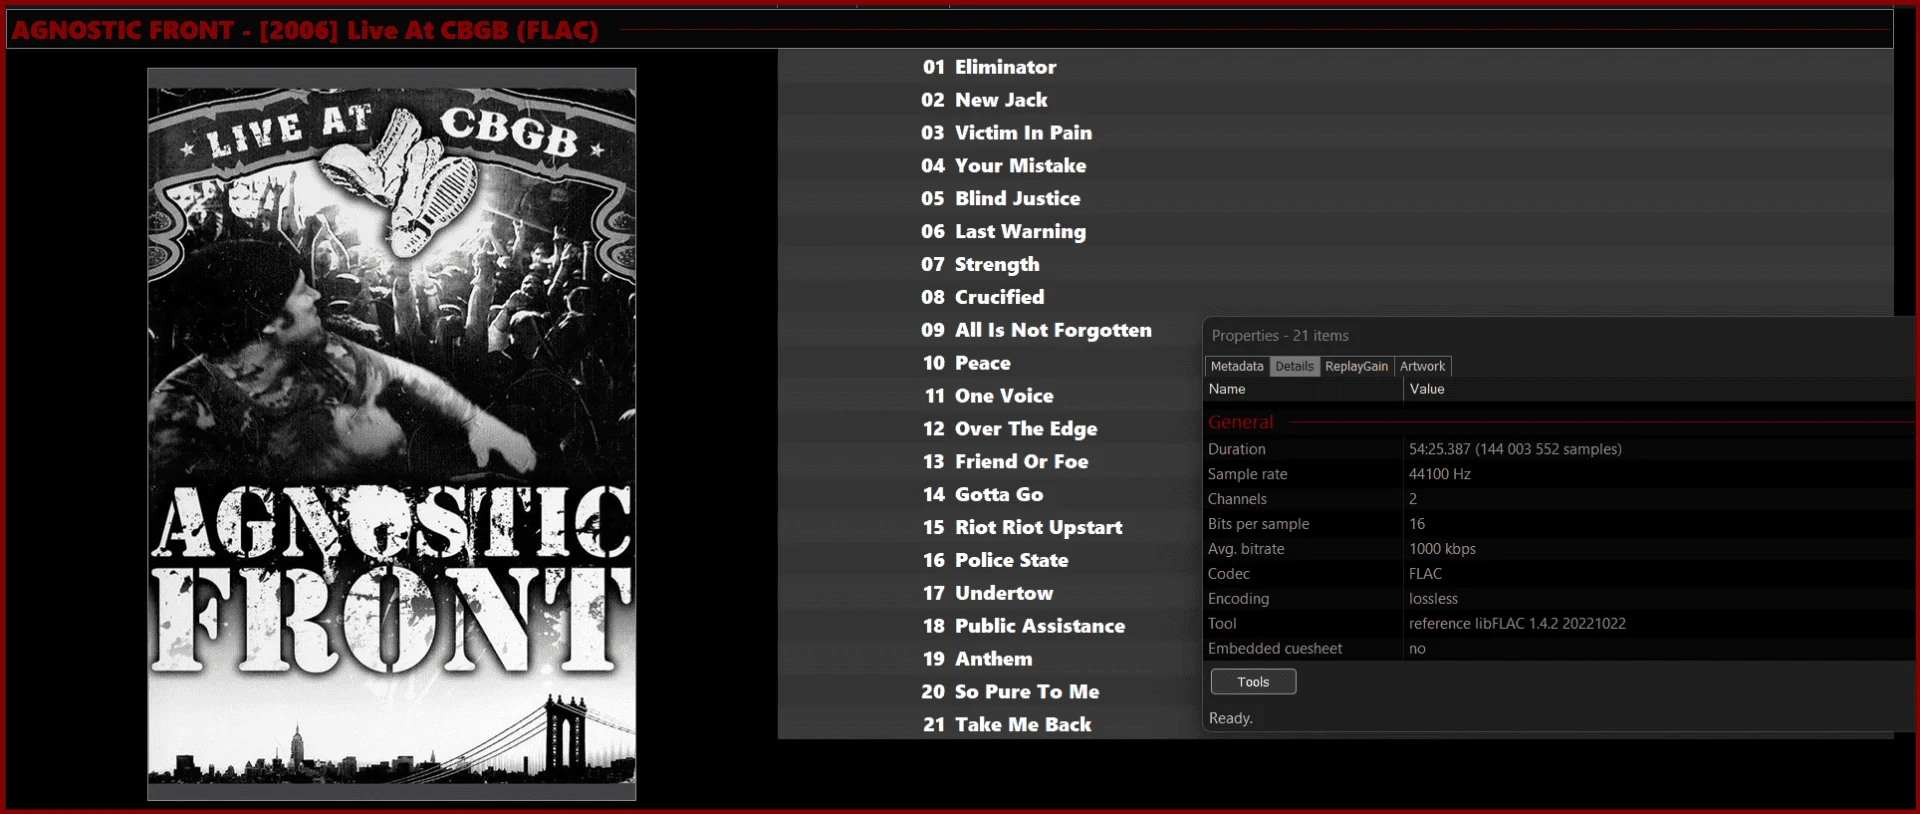1920x814 pixels.
Task: Select track 21 Take Me Back
Action: coord(1006,725)
